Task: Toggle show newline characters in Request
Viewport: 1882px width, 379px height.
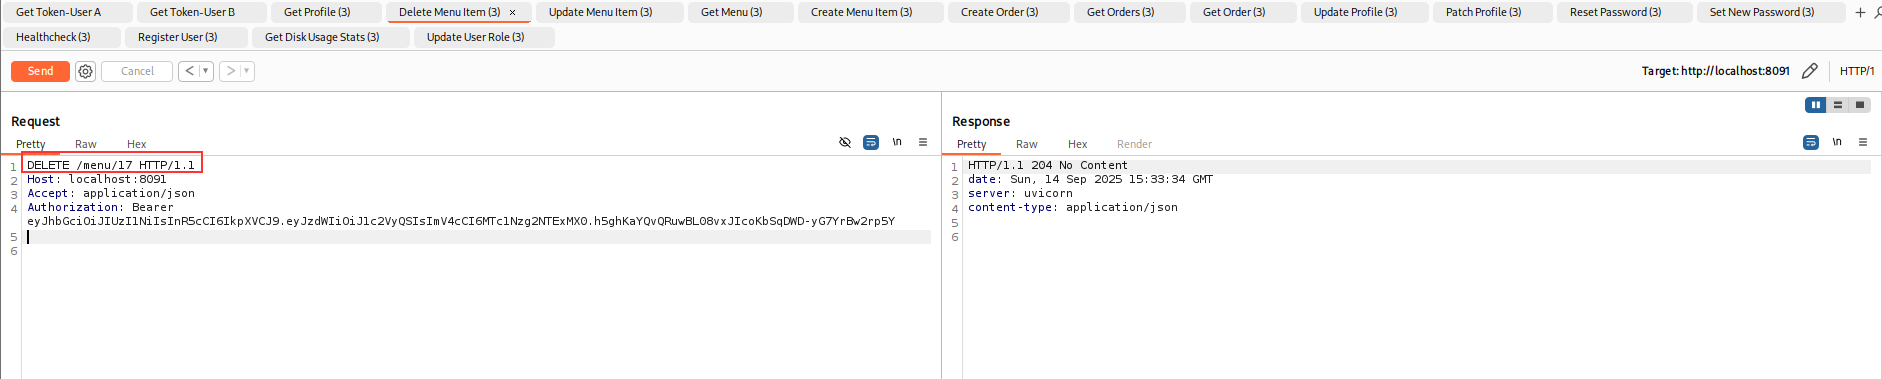Action: click(897, 142)
